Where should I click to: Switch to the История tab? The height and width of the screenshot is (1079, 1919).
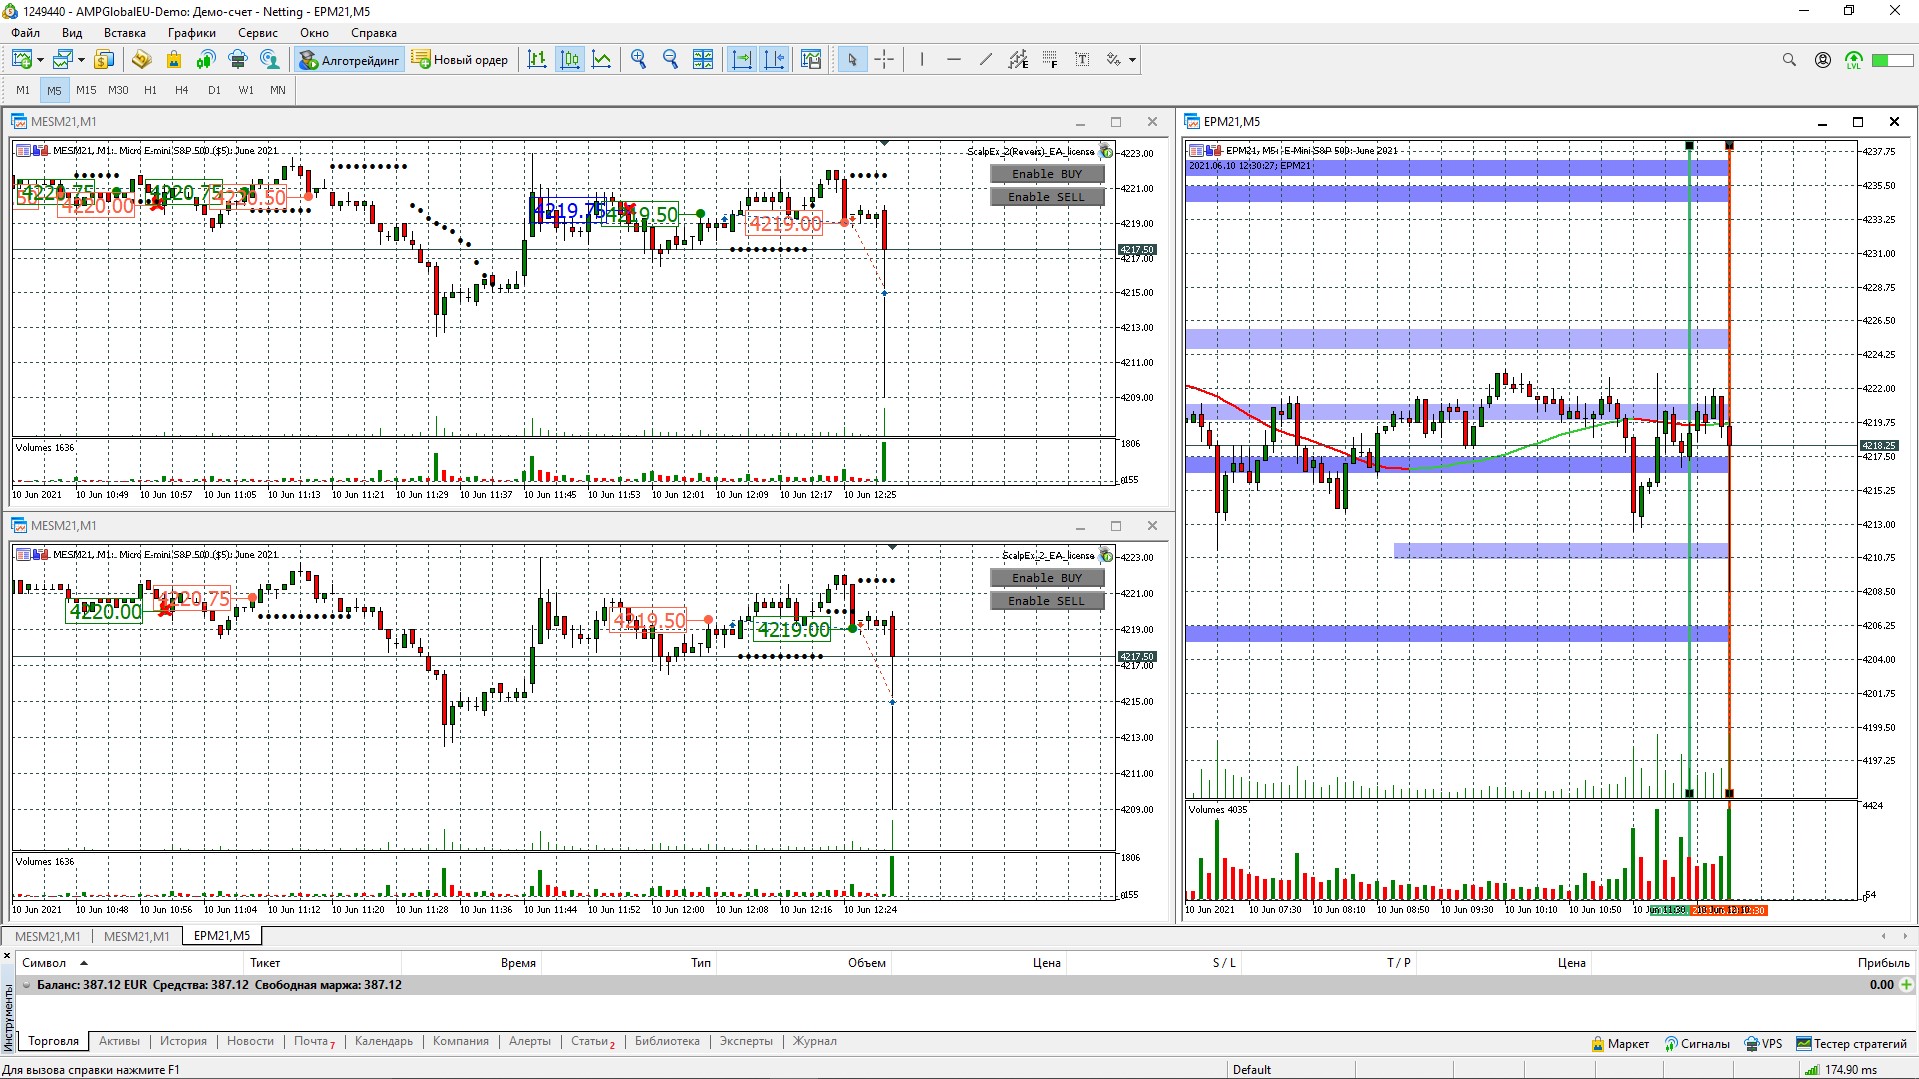click(183, 1041)
